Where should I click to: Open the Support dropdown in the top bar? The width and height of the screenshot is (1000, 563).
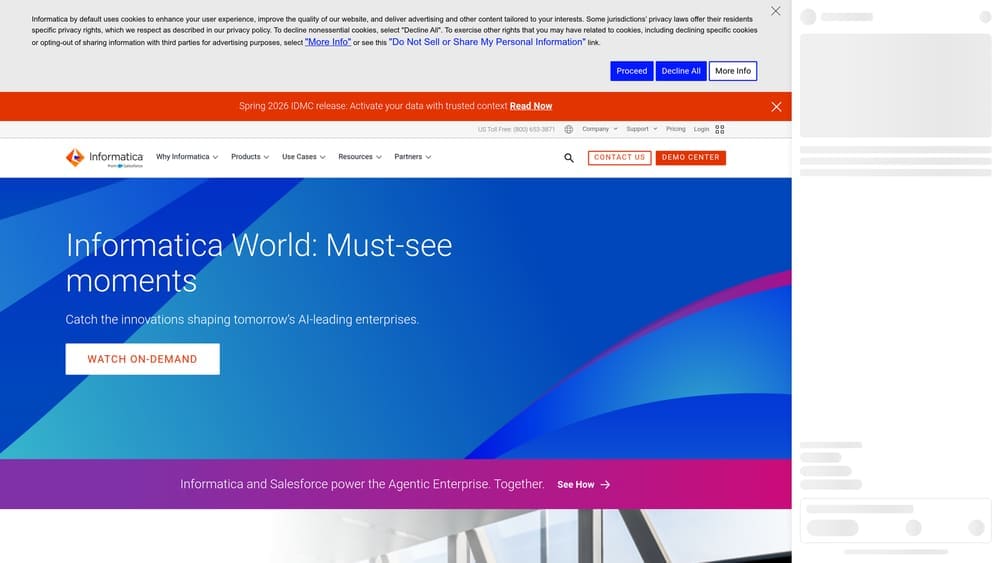(x=642, y=129)
